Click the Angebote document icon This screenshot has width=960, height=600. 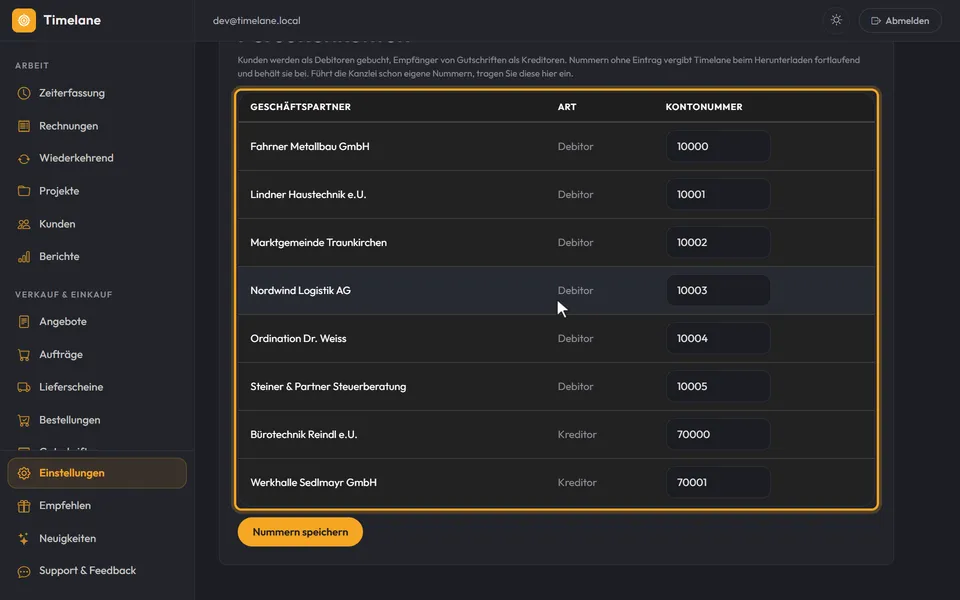24,321
